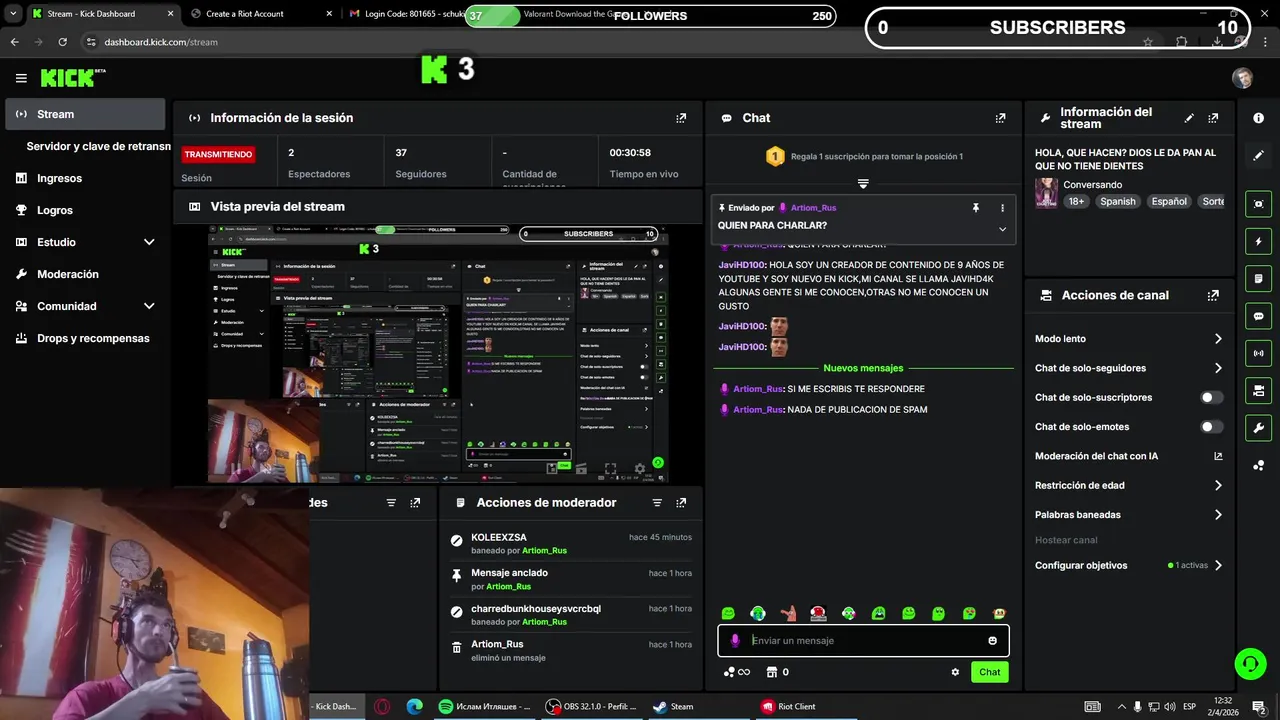Open chat settings gear icon
The width and height of the screenshot is (1280, 720).
coord(955,672)
